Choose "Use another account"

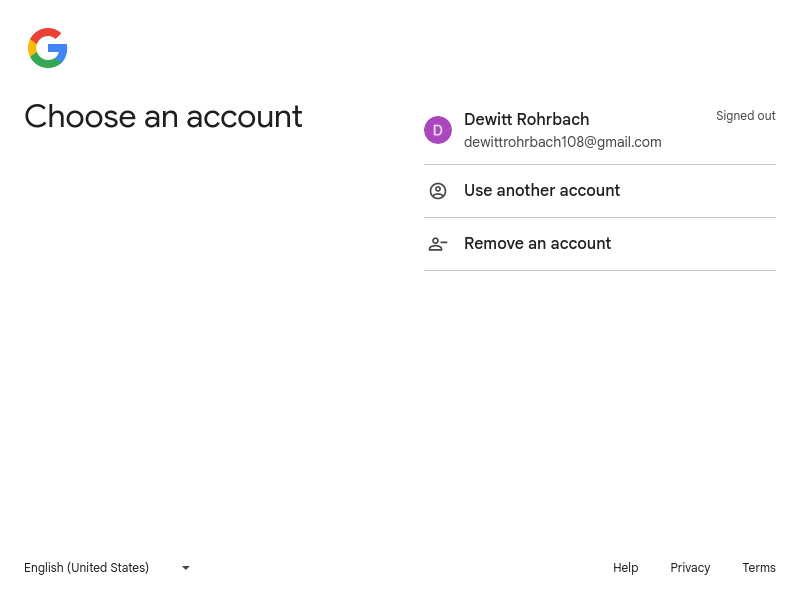(x=542, y=191)
